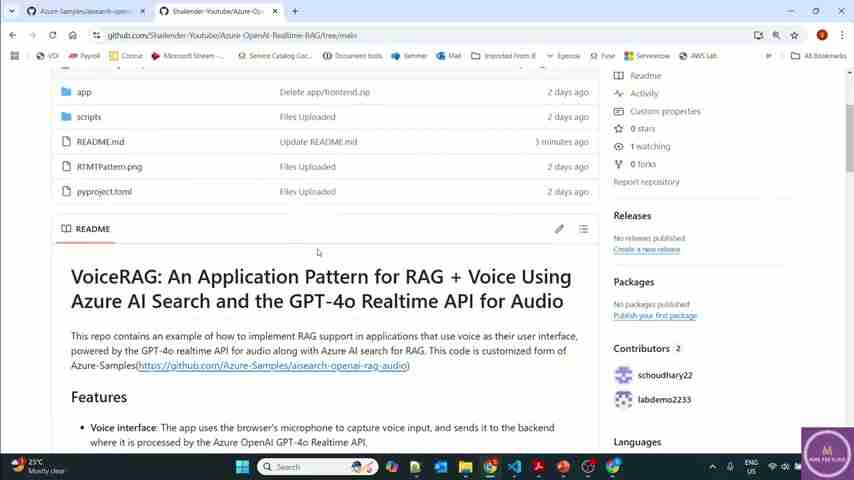View the 0 stars link

[642, 129]
